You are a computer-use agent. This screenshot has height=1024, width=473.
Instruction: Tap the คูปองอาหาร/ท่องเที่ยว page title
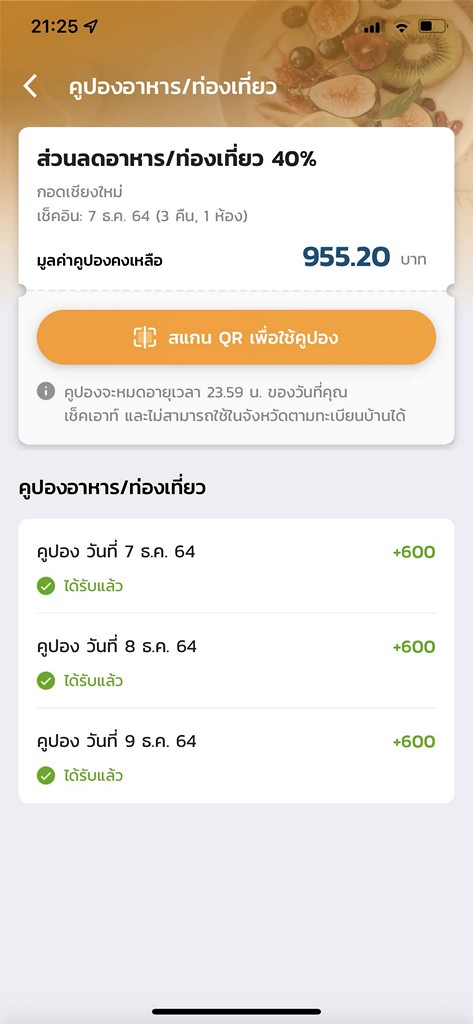pyautogui.click(x=172, y=87)
